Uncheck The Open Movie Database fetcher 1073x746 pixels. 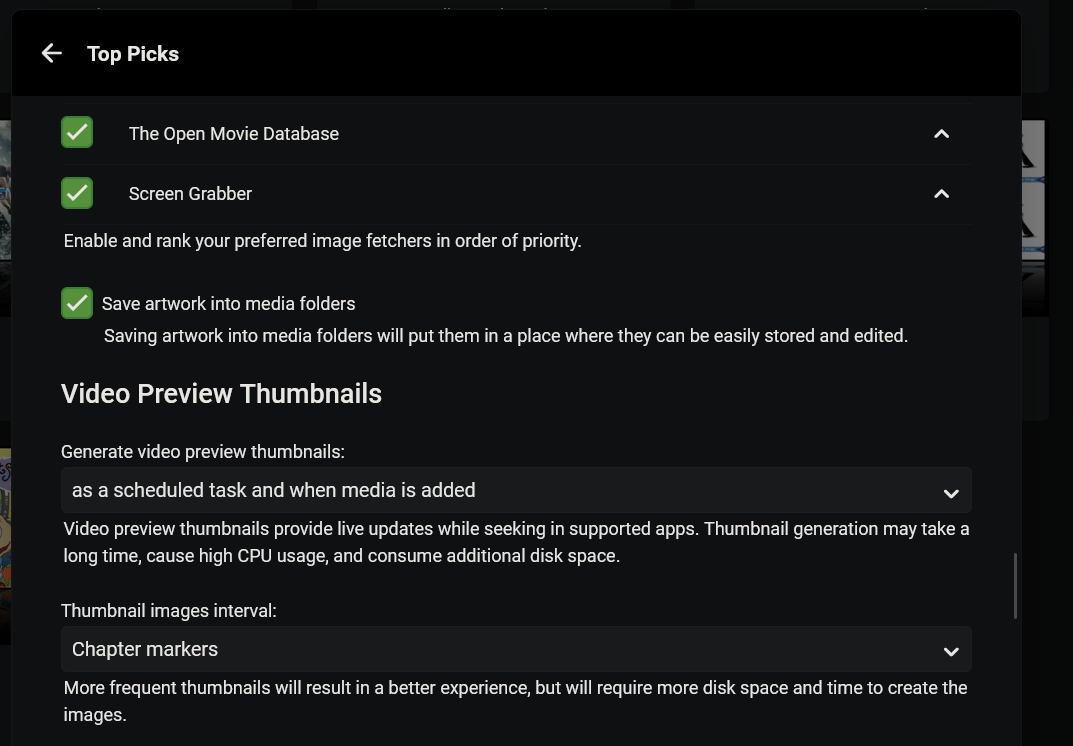77,133
